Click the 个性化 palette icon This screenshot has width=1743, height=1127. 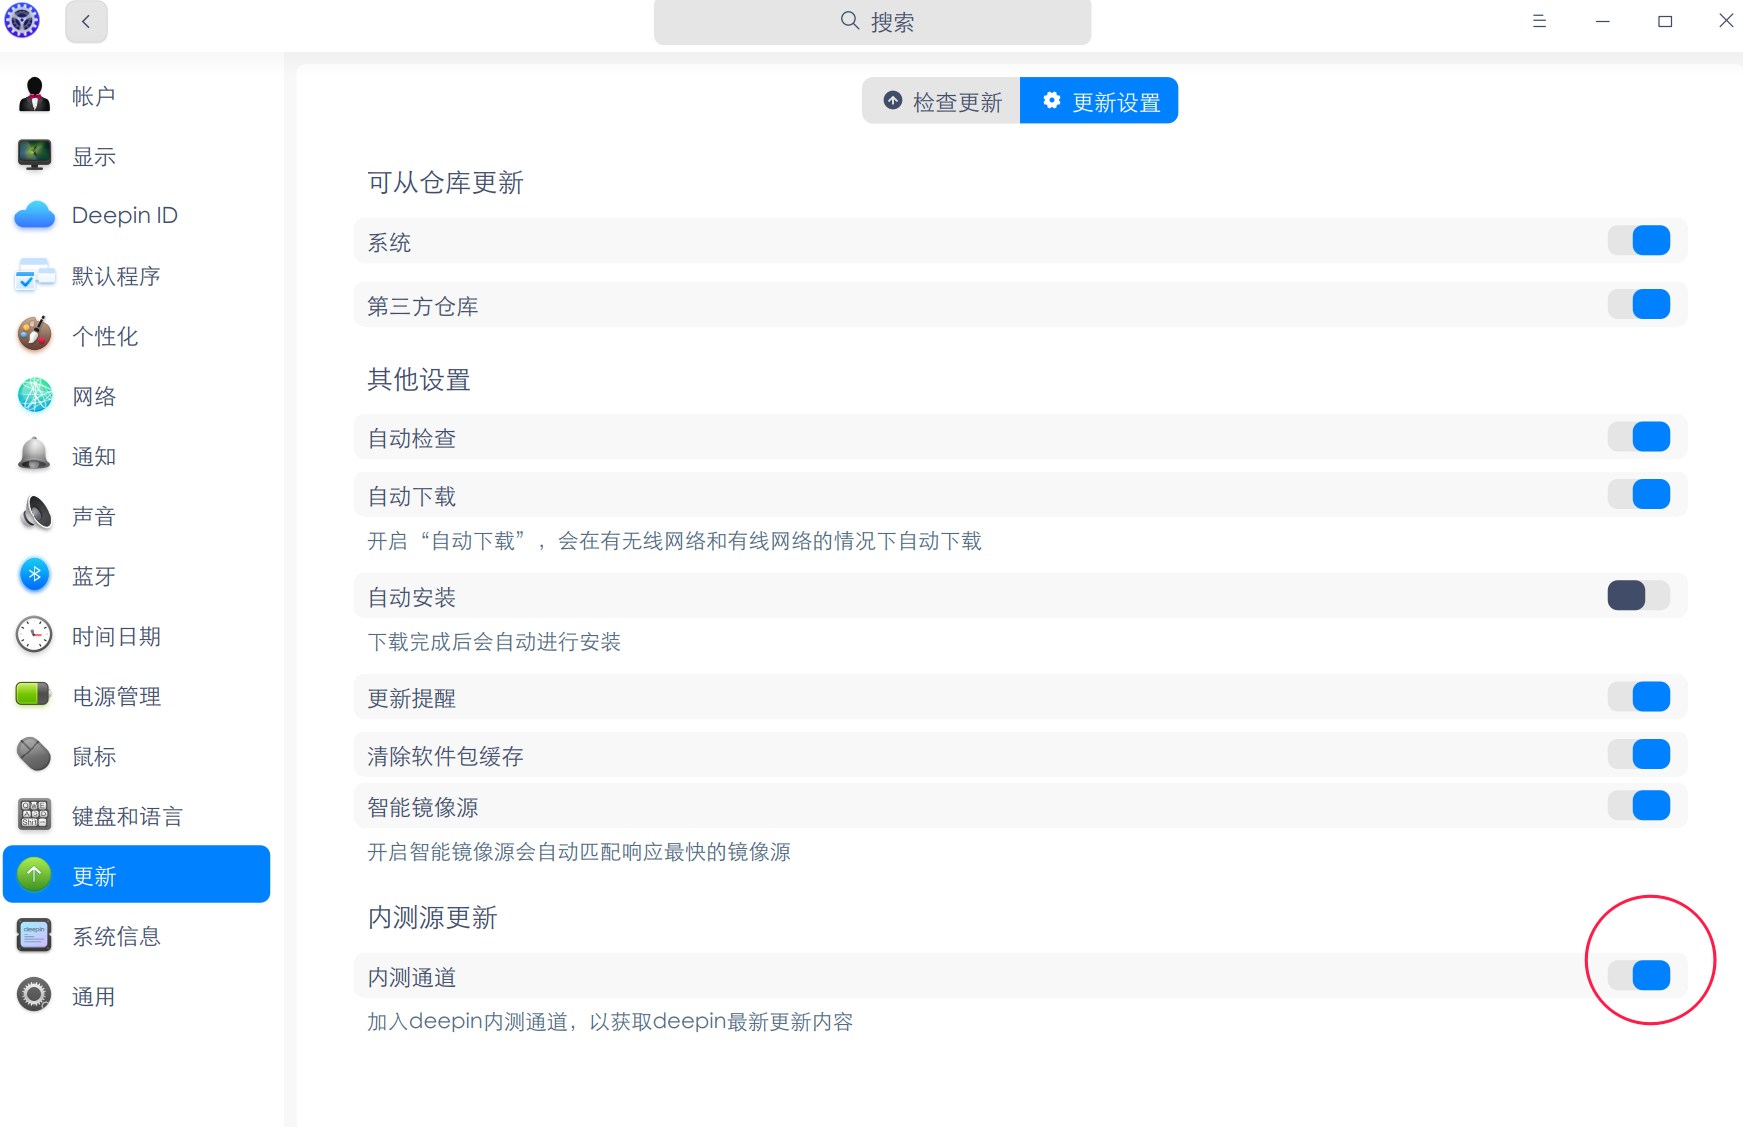coord(35,335)
